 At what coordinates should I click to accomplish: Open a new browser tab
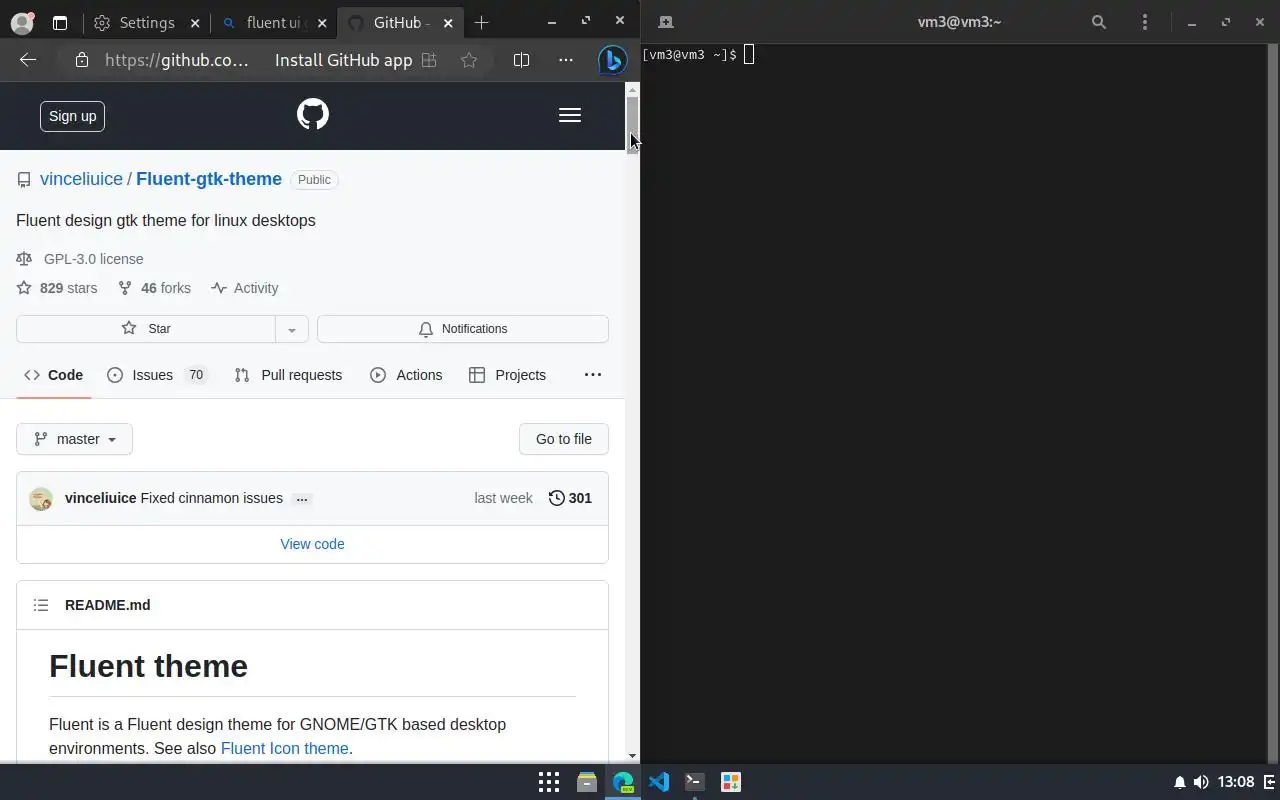pyautogui.click(x=482, y=22)
